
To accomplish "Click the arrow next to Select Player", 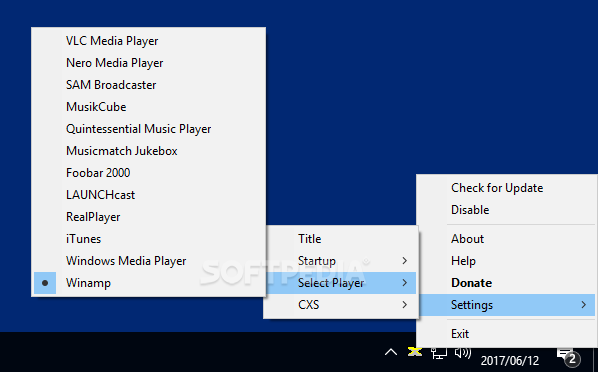I will (405, 283).
